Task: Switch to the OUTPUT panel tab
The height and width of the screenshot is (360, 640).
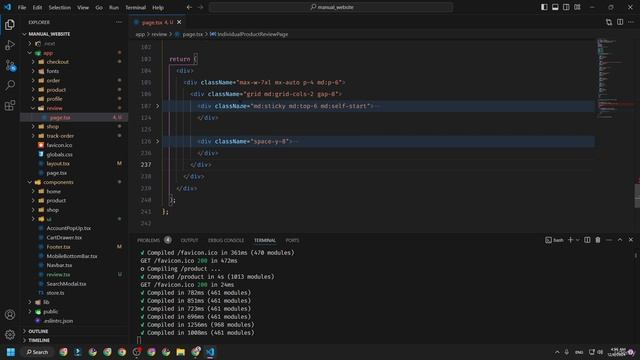Action: coord(189,240)
